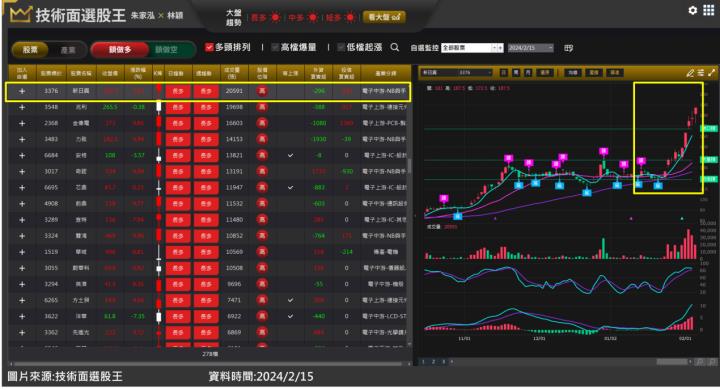Screen dimensions: 720x390
Task: Click volume 14153 in 3483 row
Action: pyautogui.click(x=234, y=139)
